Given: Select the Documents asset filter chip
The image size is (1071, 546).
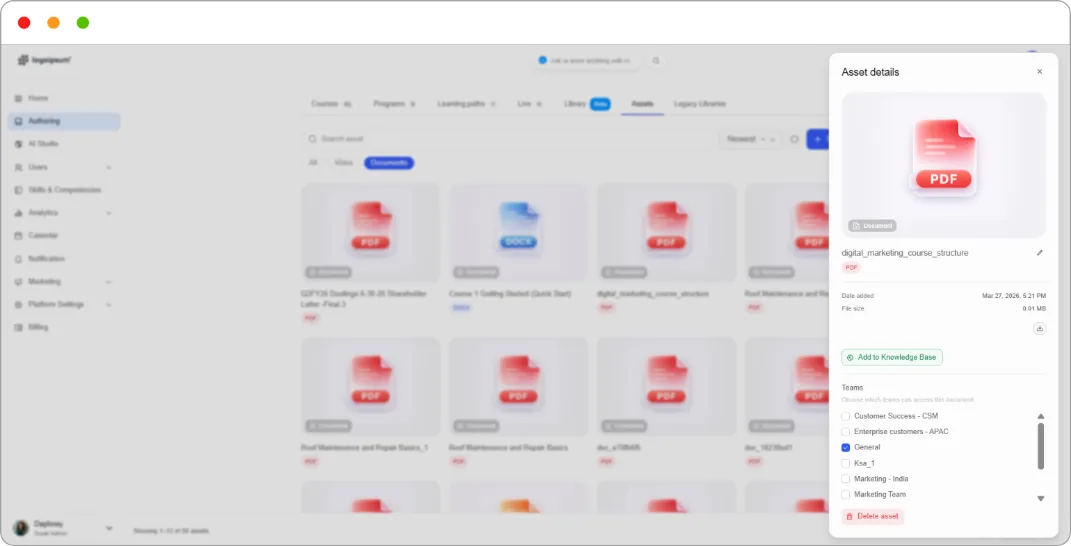Looking at the screenshot, I should click(389, 163).
